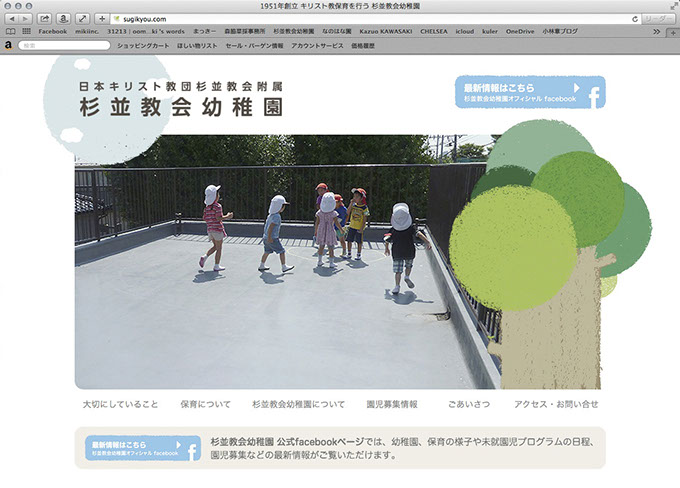Click the browser forward arrow button
This screenshot has height=488, width=680.
[x=26, y=19]
